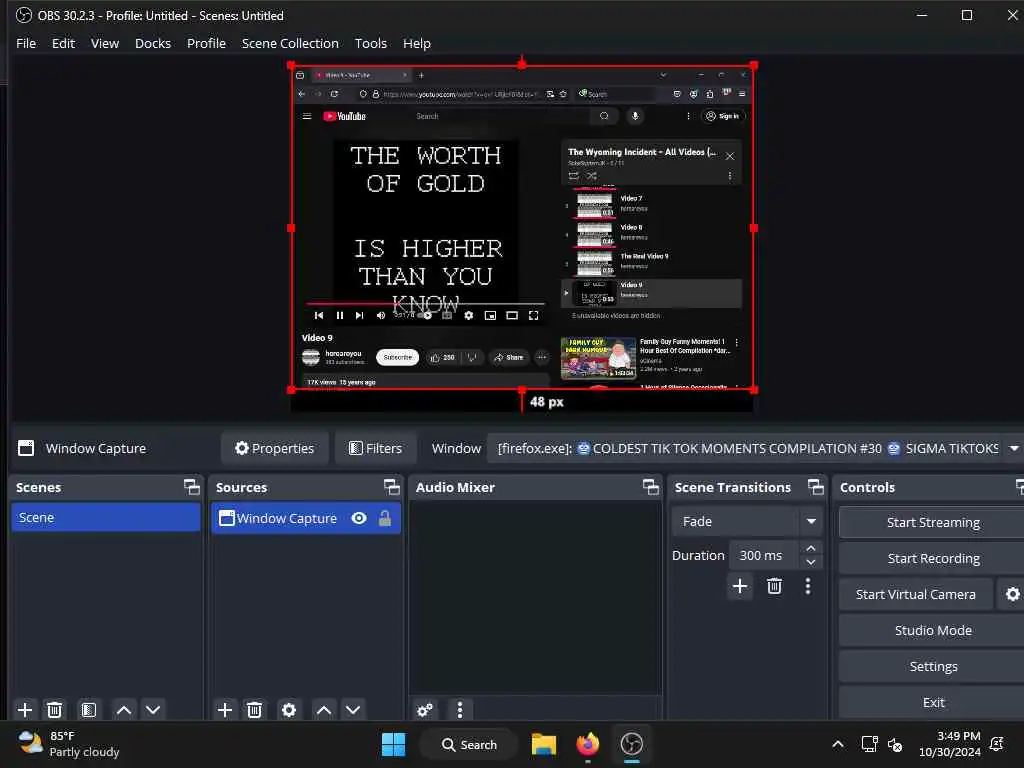This screenshot has height=768, width=1024.
Task: Open the Fade transition dropdown
Action: click(x=746, y=521)
